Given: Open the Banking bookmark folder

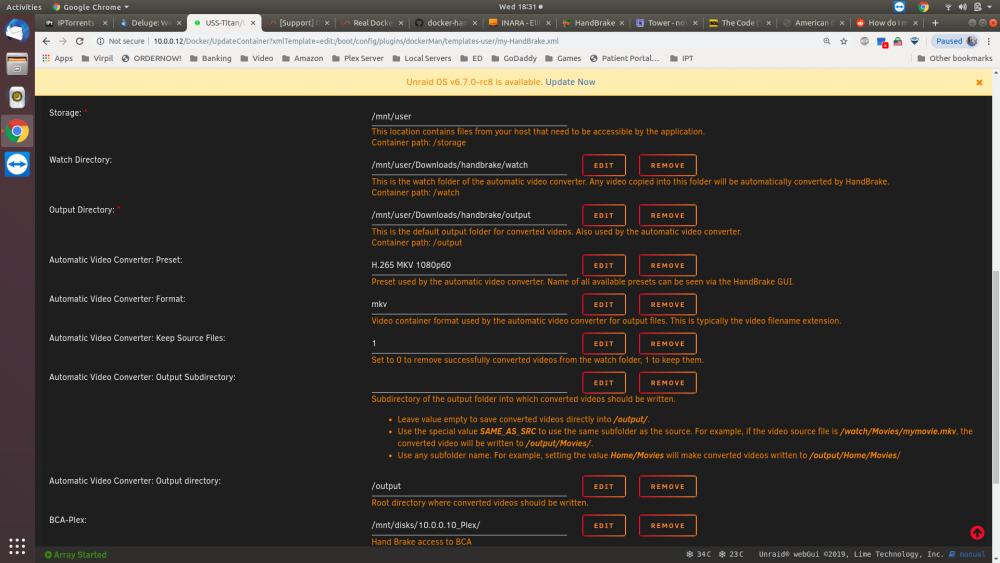Looking at the screenshot, I should click(210, 58).
